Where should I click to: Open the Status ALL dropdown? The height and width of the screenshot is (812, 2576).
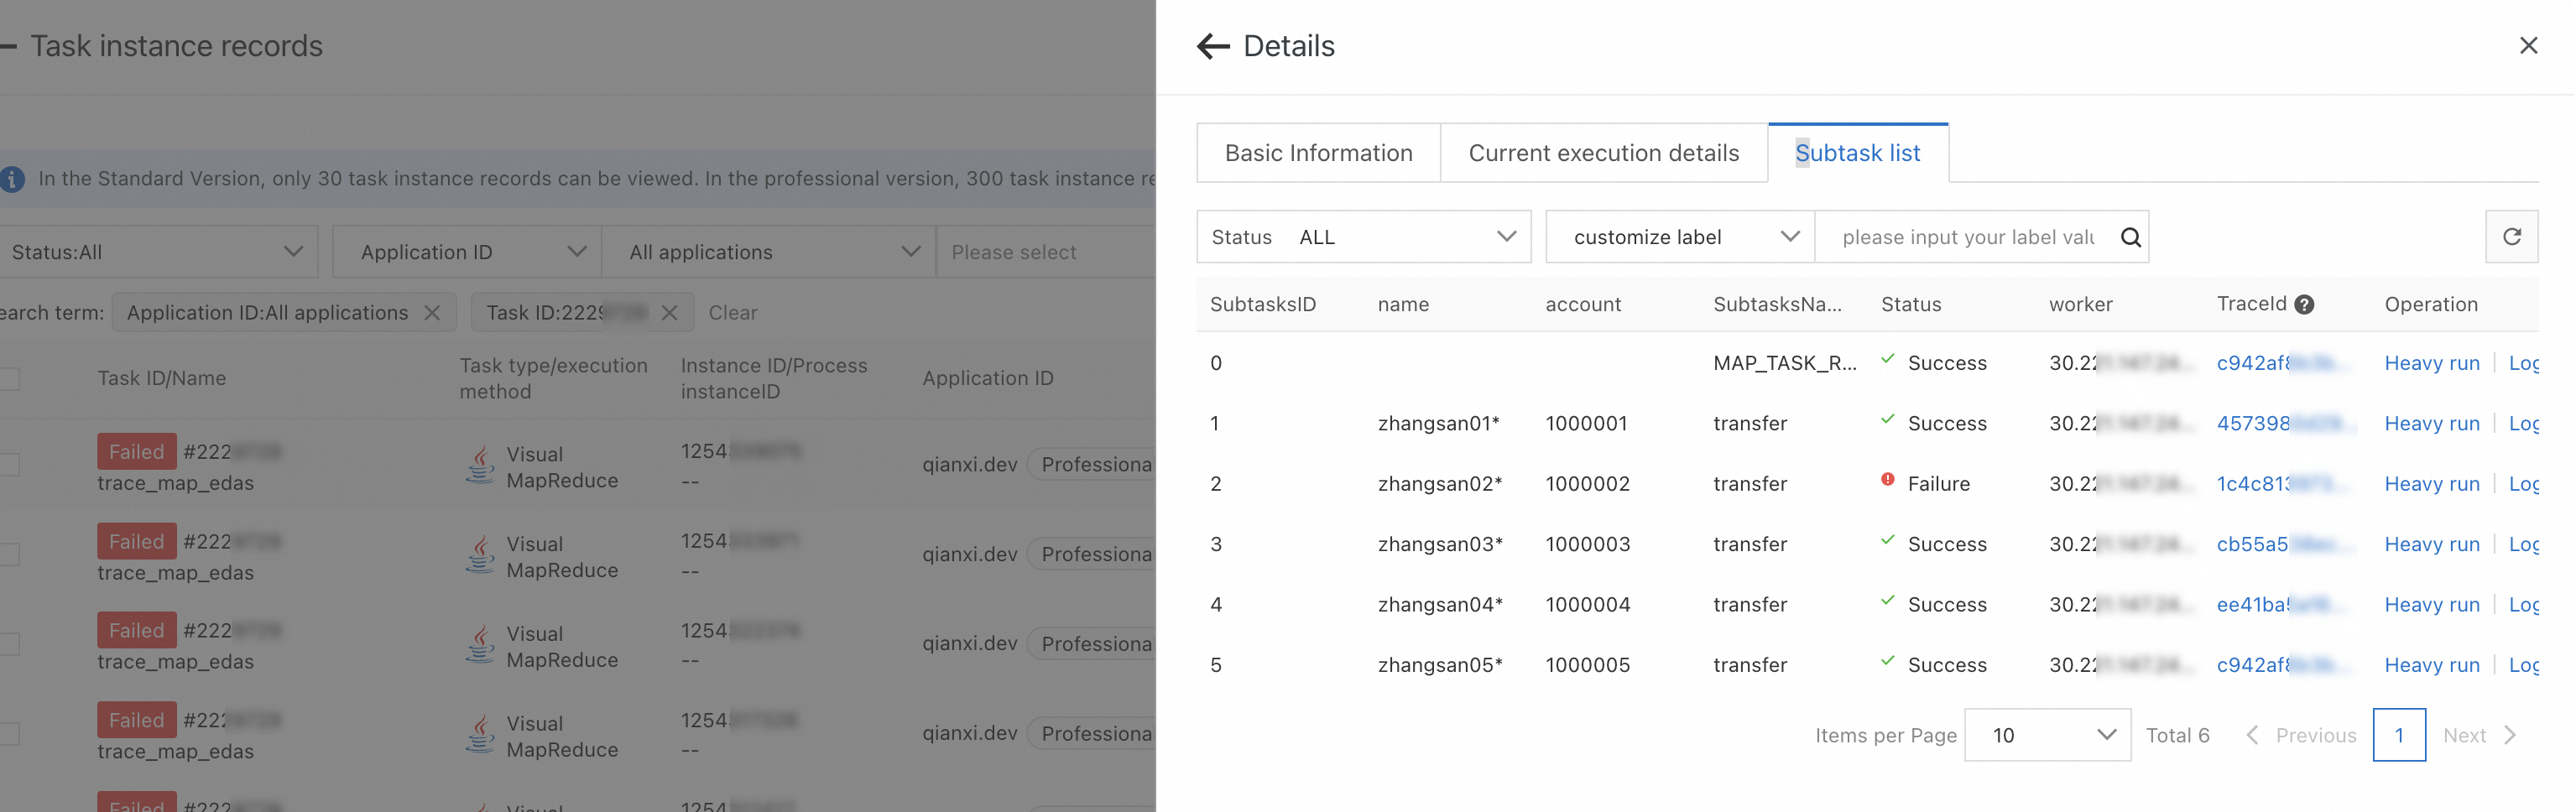(1363, 237)
